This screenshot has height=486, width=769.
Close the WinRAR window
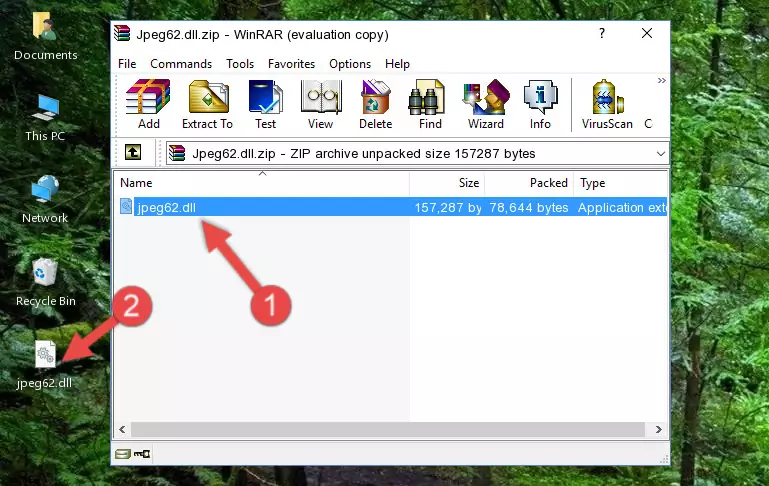[647, 33]
